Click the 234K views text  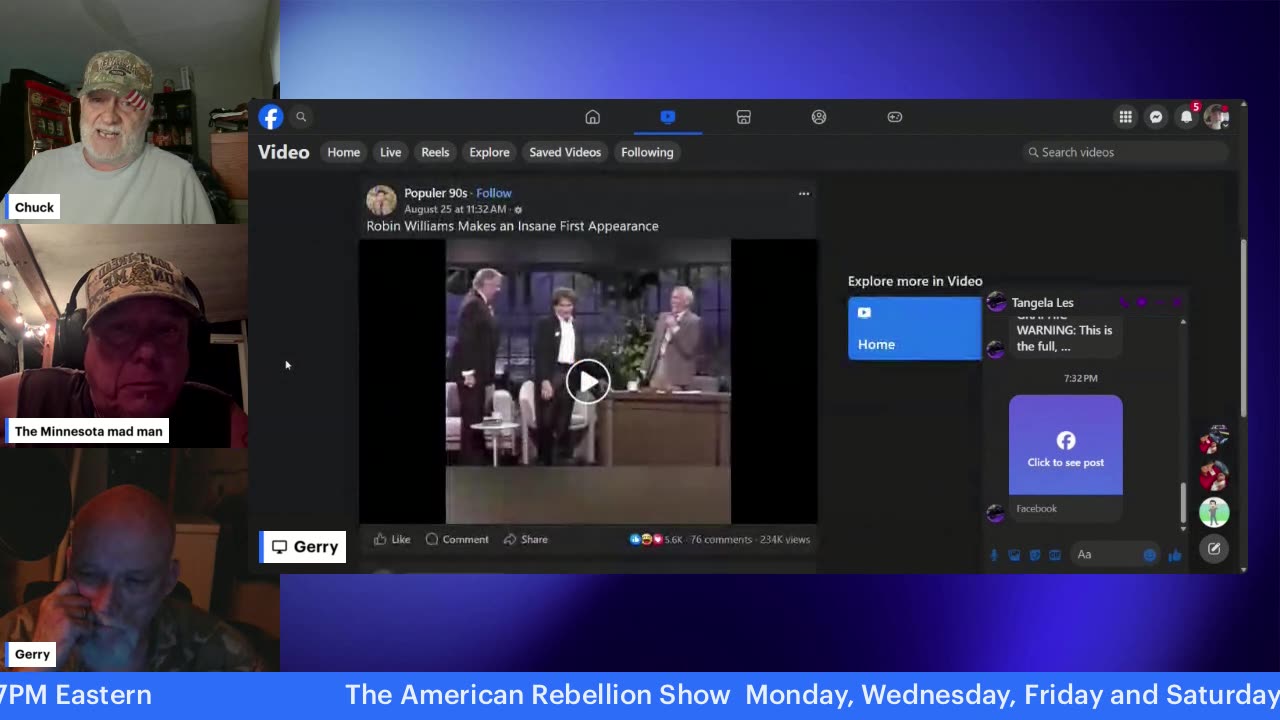tap(785, 539)
